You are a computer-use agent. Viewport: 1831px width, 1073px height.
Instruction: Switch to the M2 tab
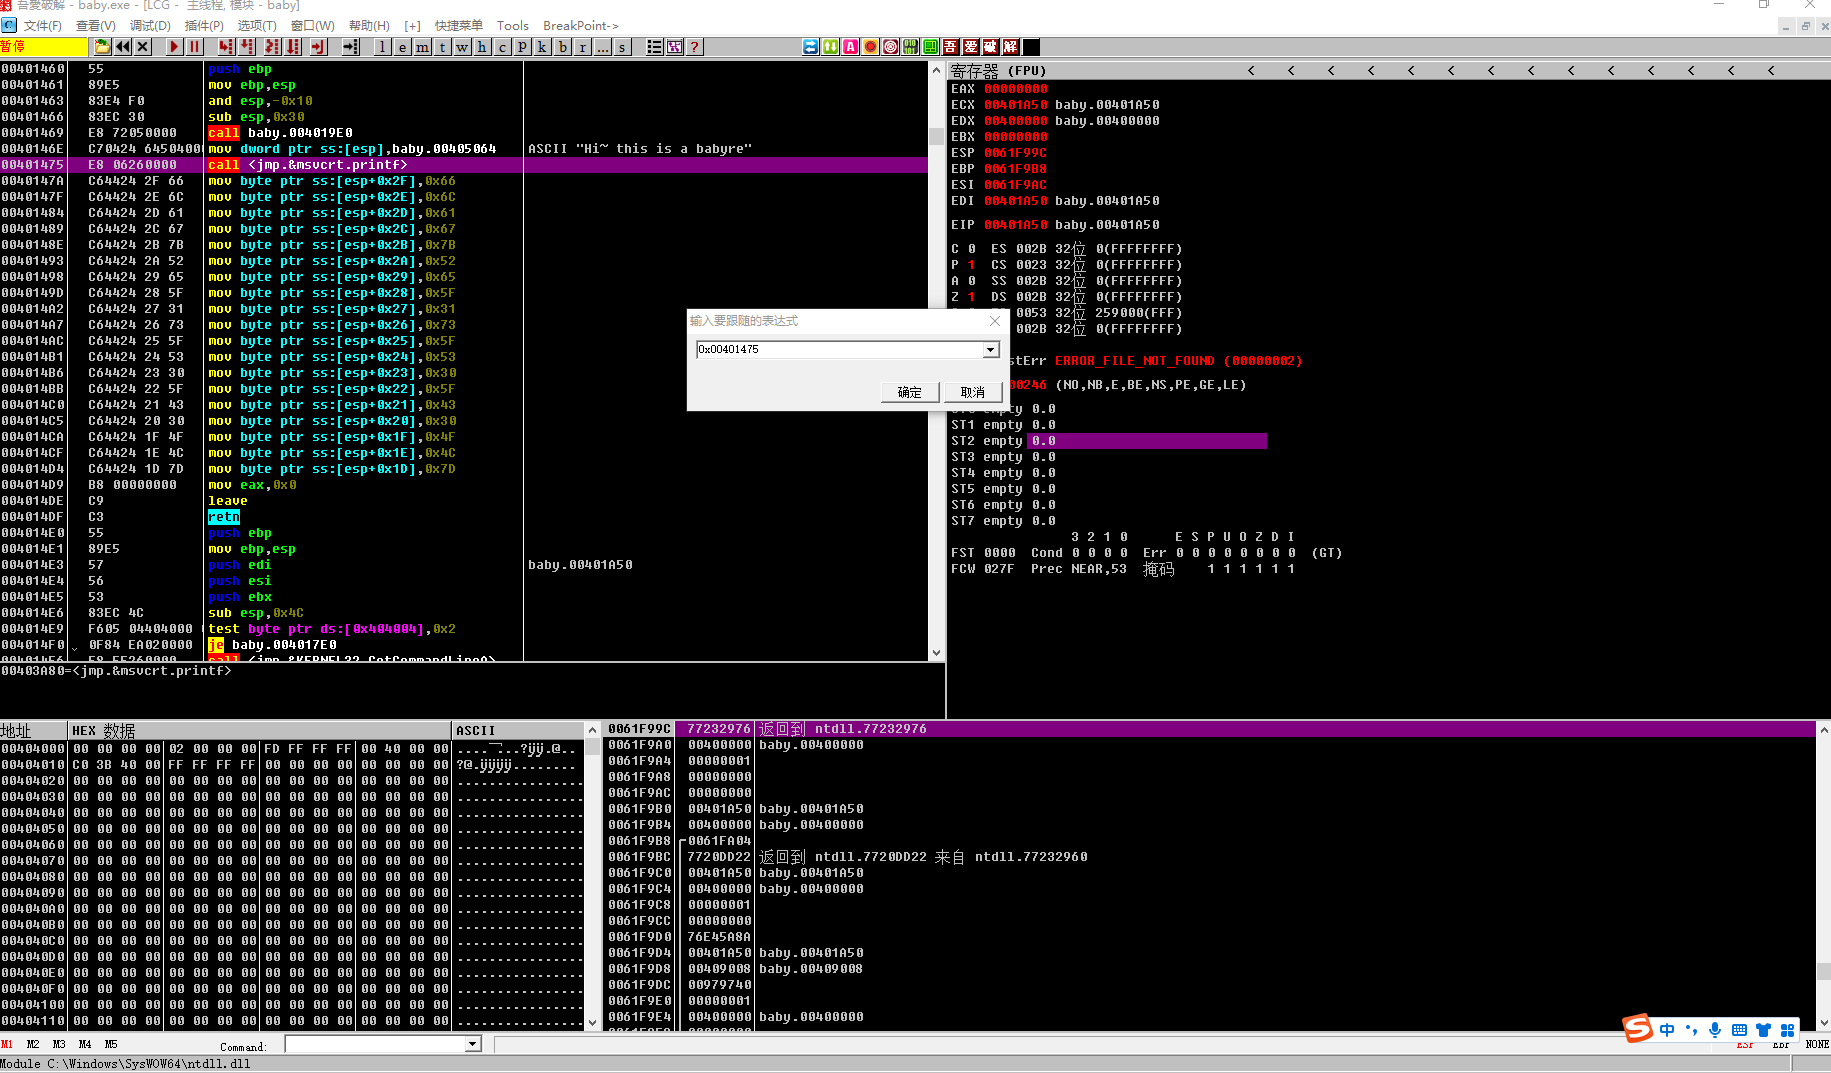coord(33,1044)
